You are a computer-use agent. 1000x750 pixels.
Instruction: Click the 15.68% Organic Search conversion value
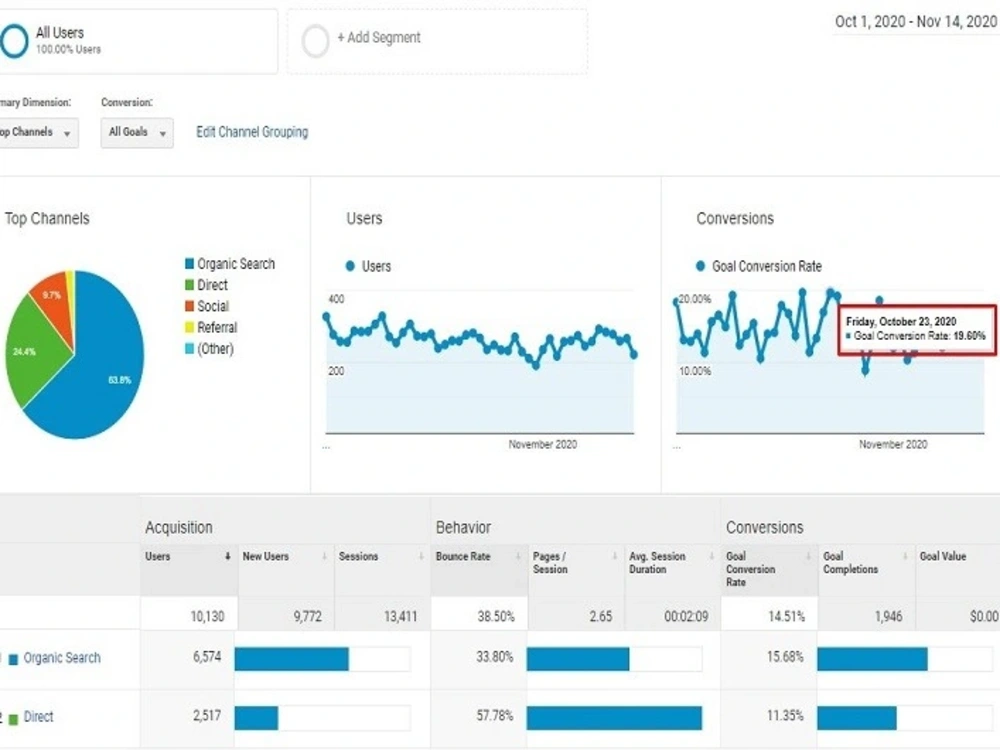(785, 656)
